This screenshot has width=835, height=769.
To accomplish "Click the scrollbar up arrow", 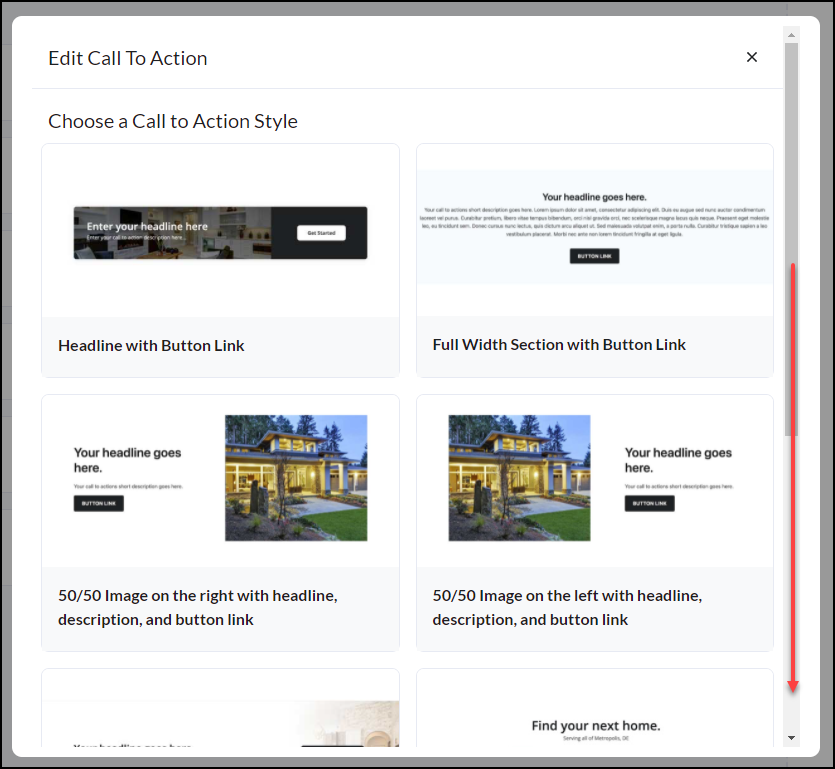I will point(791,35).
